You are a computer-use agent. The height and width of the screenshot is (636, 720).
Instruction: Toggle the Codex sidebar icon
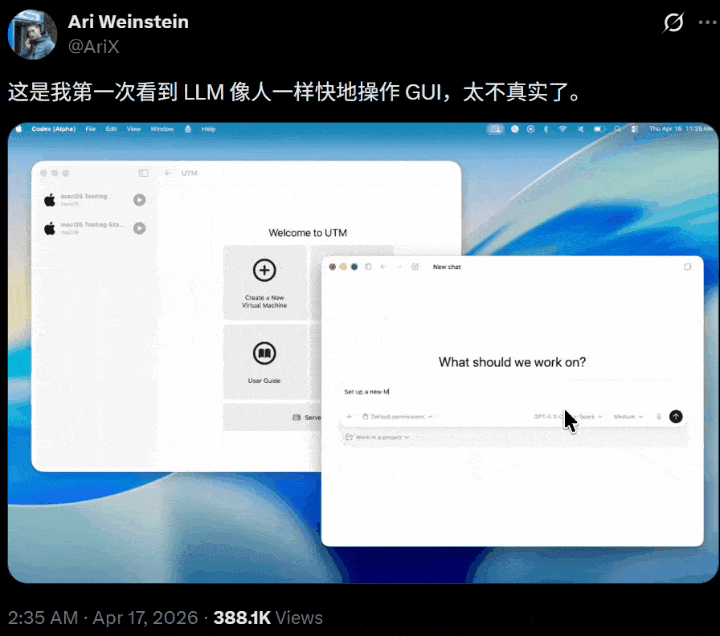pyautogui.click(x=368, y=267)
